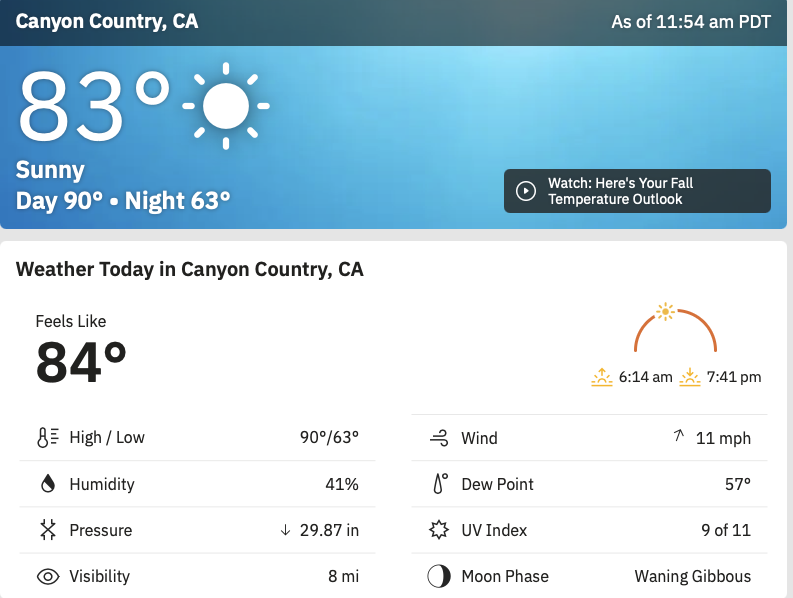793x598 pixels.
Task: Click the High / Low thermometer icon
Action: pos(48,438)
